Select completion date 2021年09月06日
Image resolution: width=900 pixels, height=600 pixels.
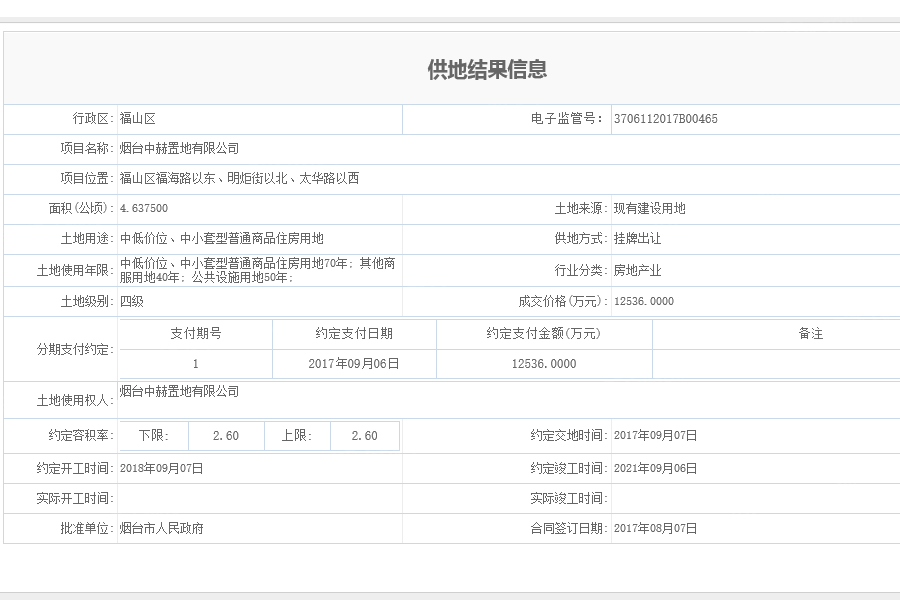pos(655,469)
